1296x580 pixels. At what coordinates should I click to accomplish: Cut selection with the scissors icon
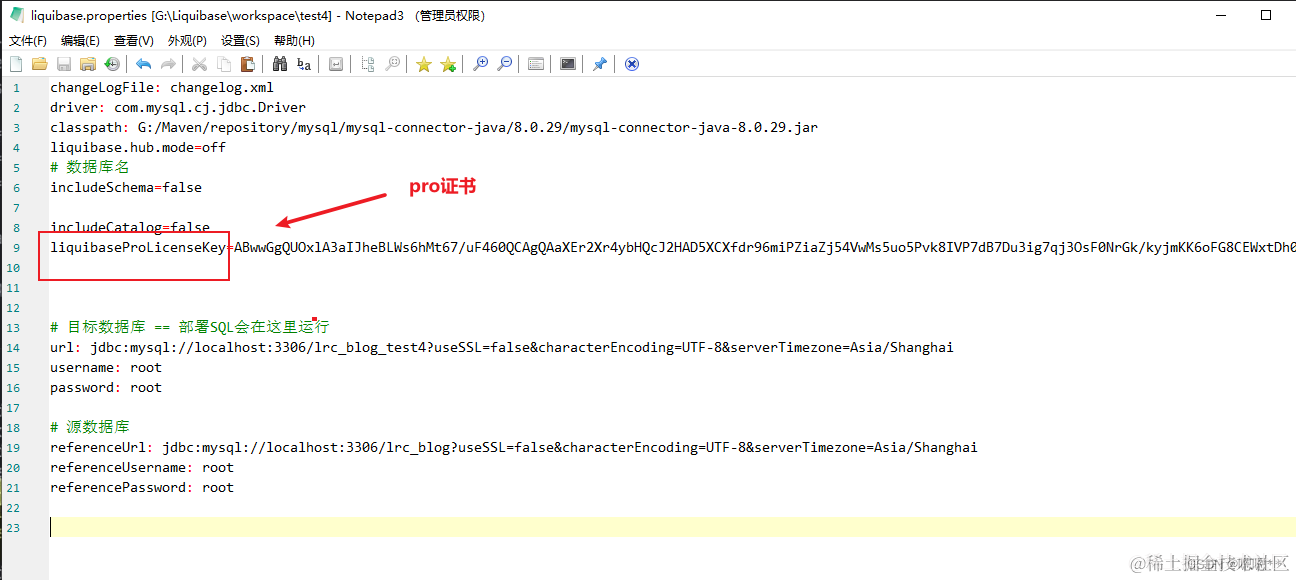point(199,64)
